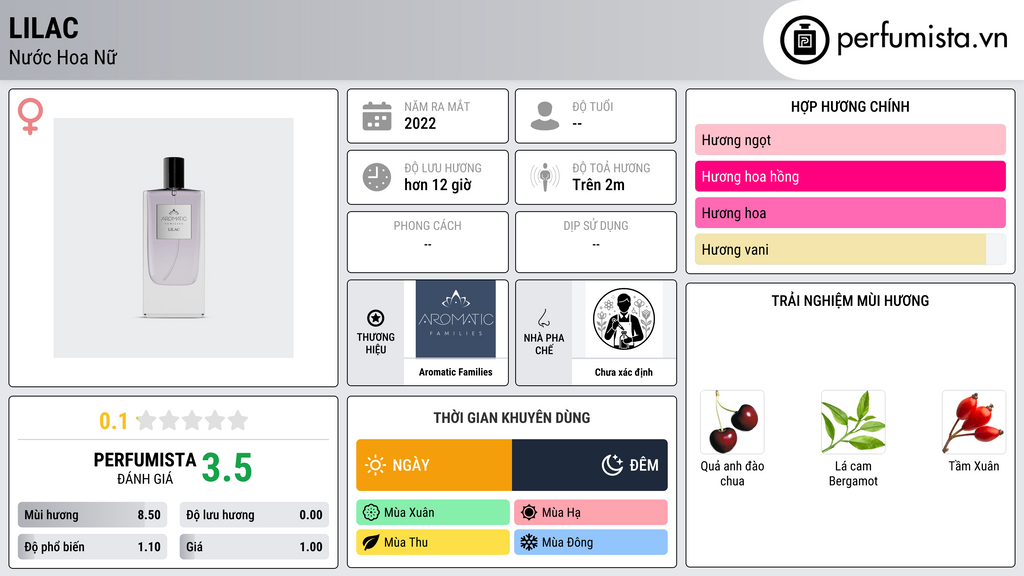1024x576 pixels.
Task: Select the Mùa Xuân season tag
Action: (433, 513)
